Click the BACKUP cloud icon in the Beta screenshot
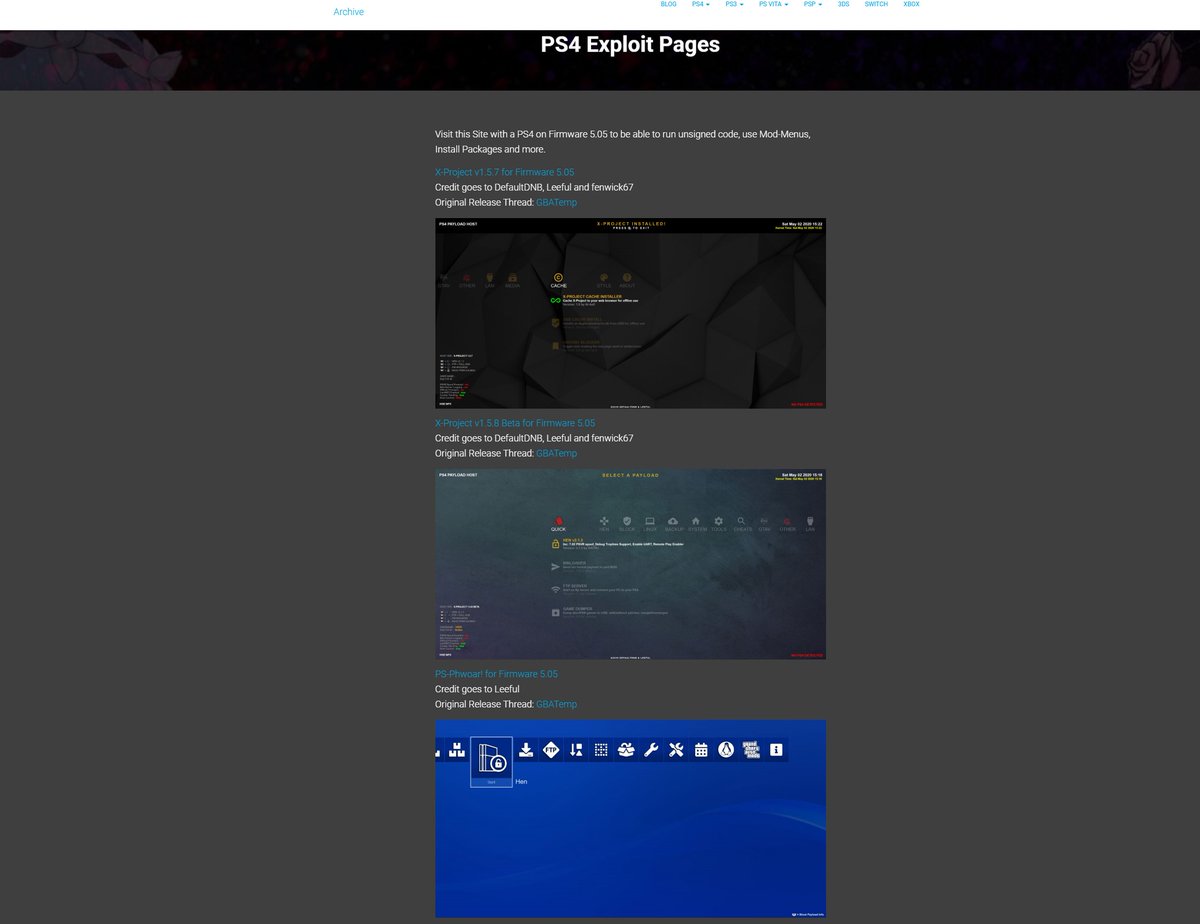This screenshot has width=1200, height=924. click(673, 521)
